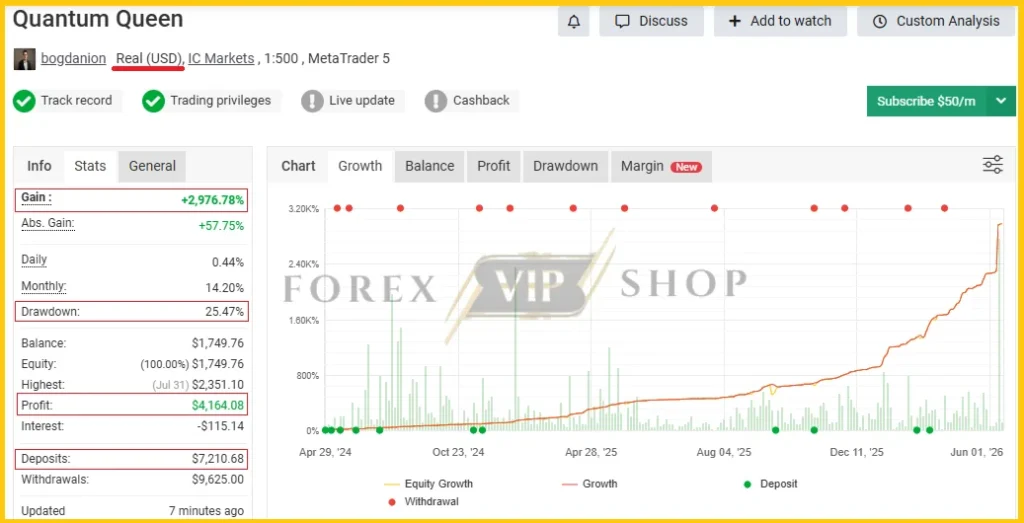Image resolution: width=1024 pixels, height=523 pixels.
Task: Open the Profit chart tab
Action: [x=494, y=166]
